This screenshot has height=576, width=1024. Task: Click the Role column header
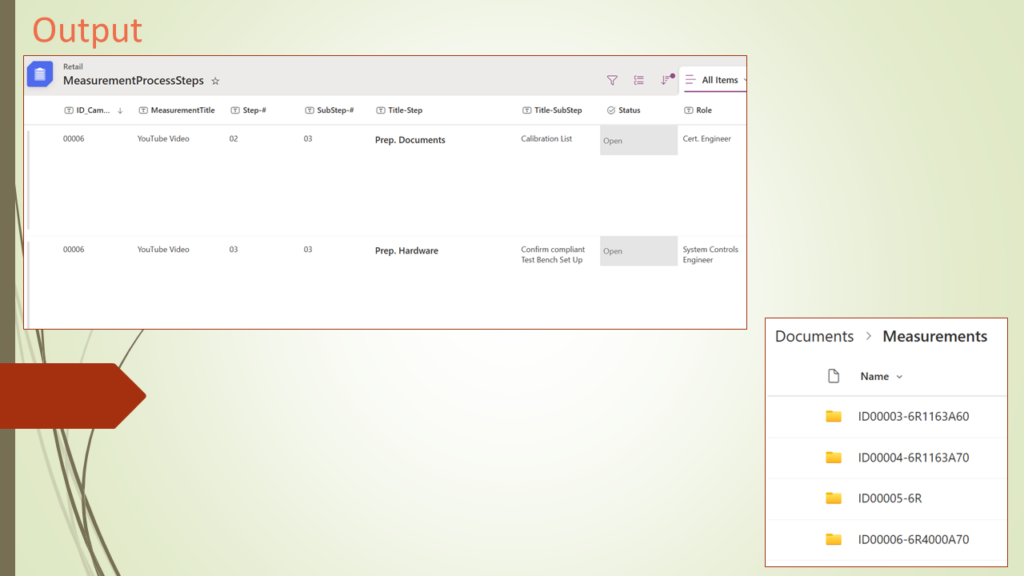(698, 110)
